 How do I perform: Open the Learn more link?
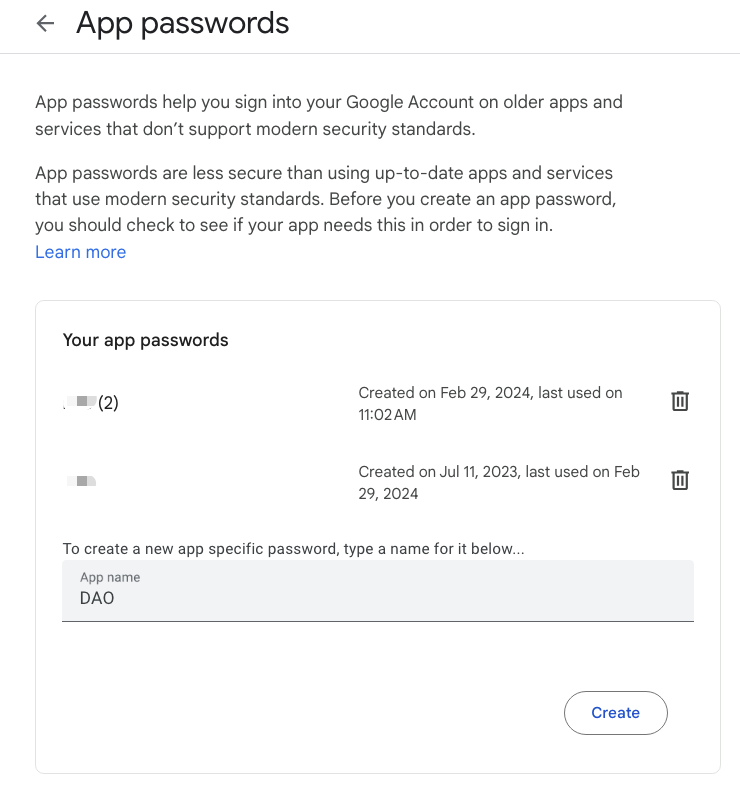click(81, 252)
